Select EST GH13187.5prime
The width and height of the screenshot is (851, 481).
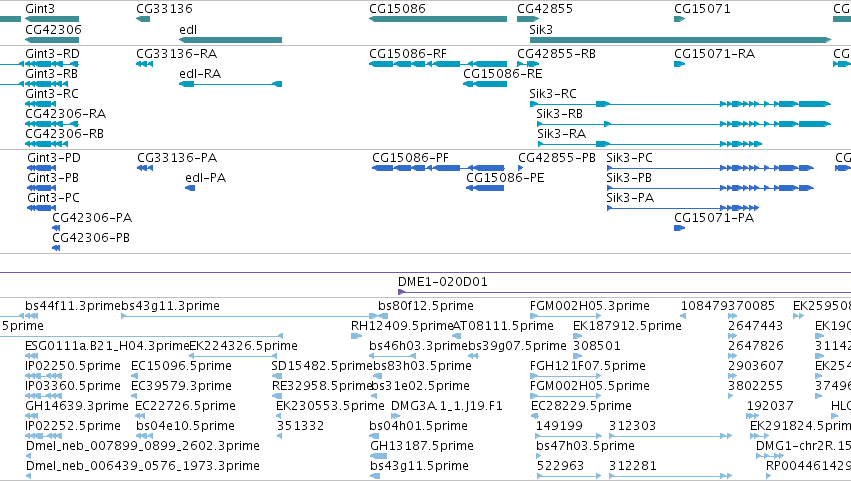[422, 447]
